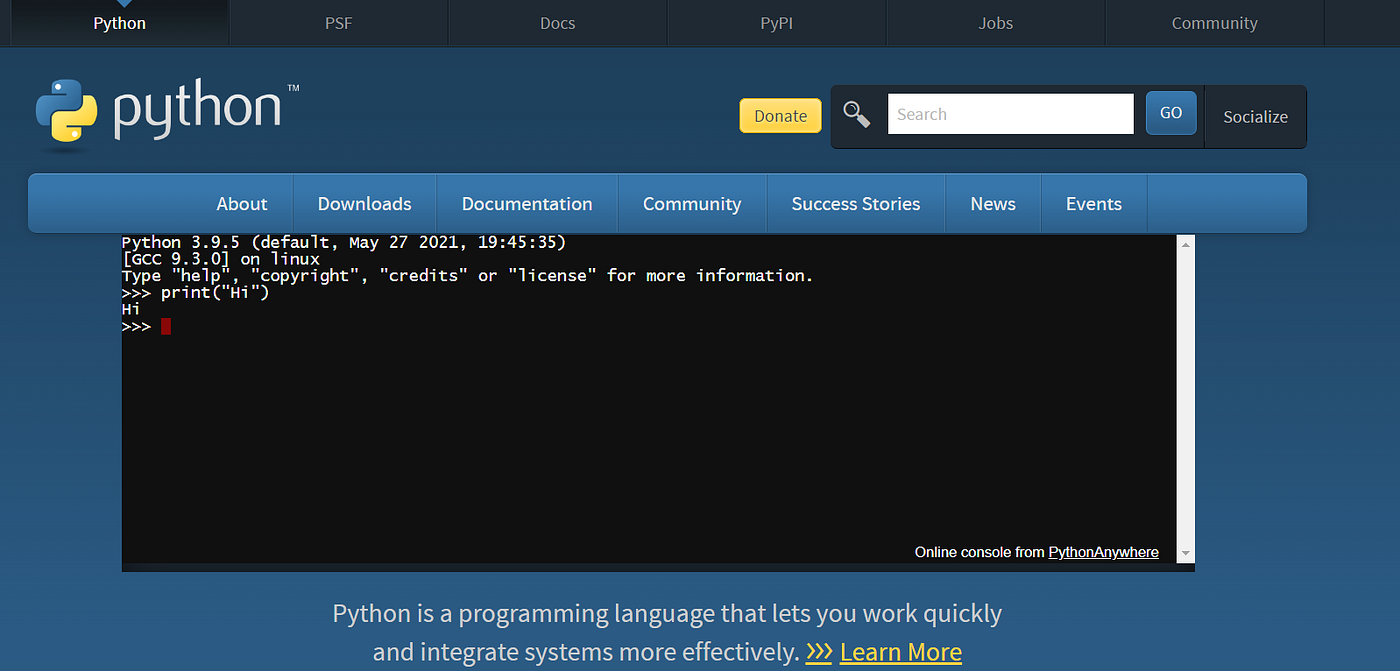
Task: Switch to the PyPI tab
Action: 776,23
